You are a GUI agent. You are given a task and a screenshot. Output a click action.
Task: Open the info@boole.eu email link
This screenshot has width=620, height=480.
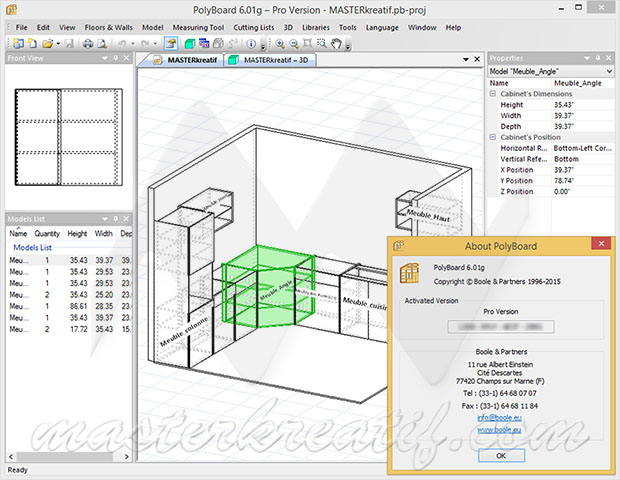[x=499, y=418]
